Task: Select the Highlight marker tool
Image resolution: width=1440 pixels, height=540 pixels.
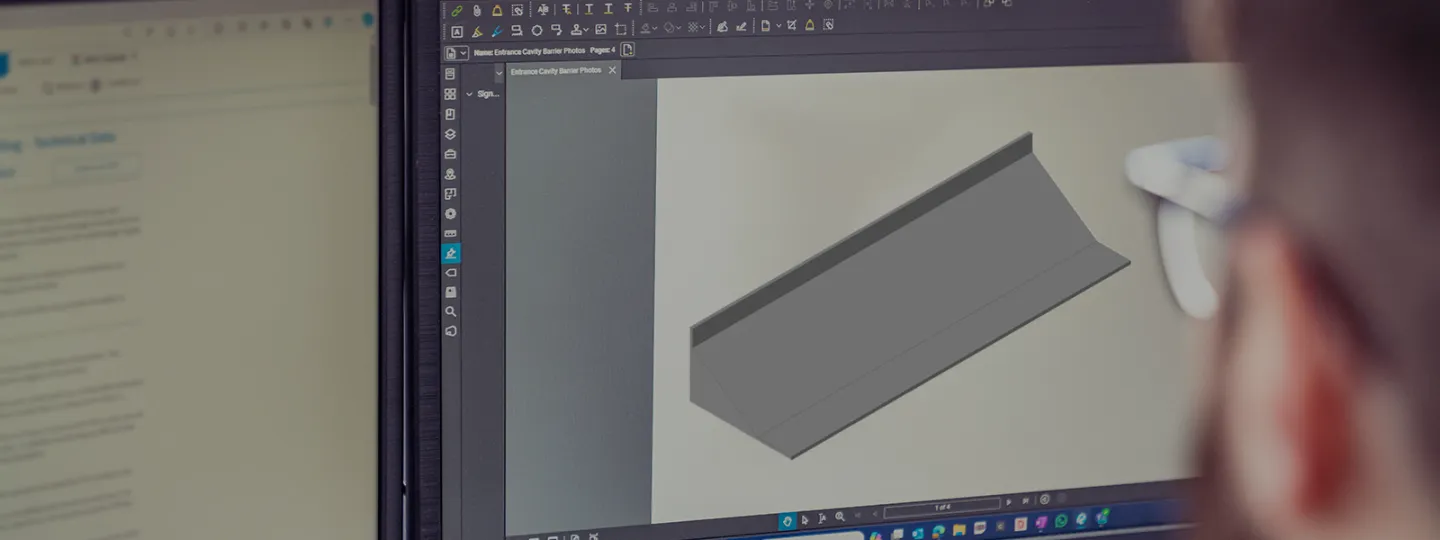Action: pos(477,32)
